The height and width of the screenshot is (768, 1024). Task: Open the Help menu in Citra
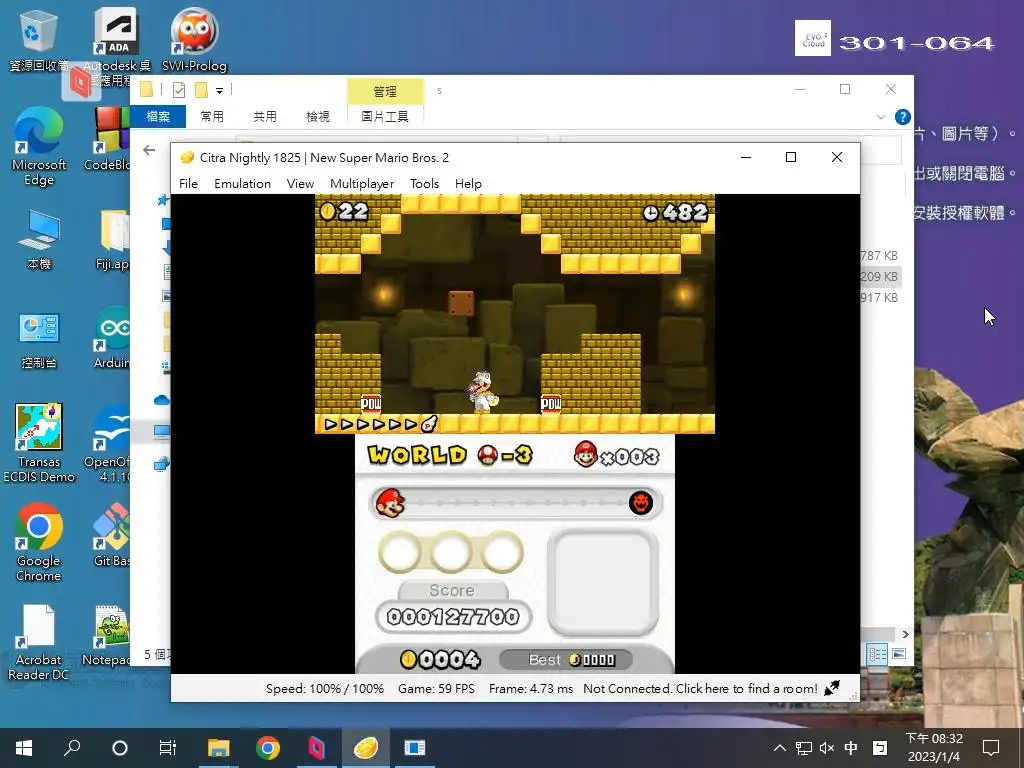pos(468,184)
